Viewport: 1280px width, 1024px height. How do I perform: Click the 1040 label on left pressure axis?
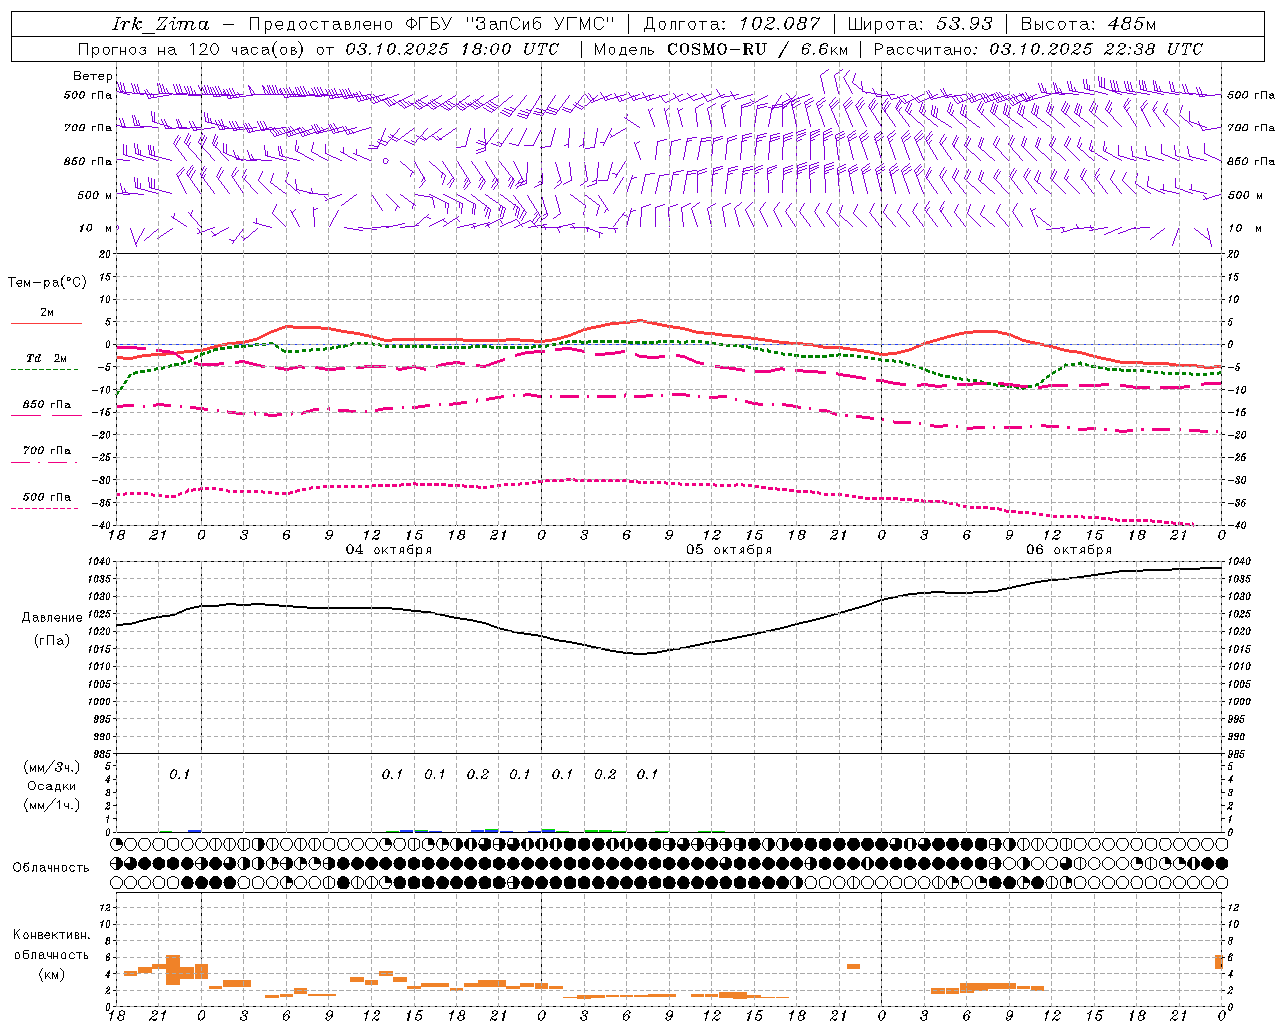[x=98, y=562]
